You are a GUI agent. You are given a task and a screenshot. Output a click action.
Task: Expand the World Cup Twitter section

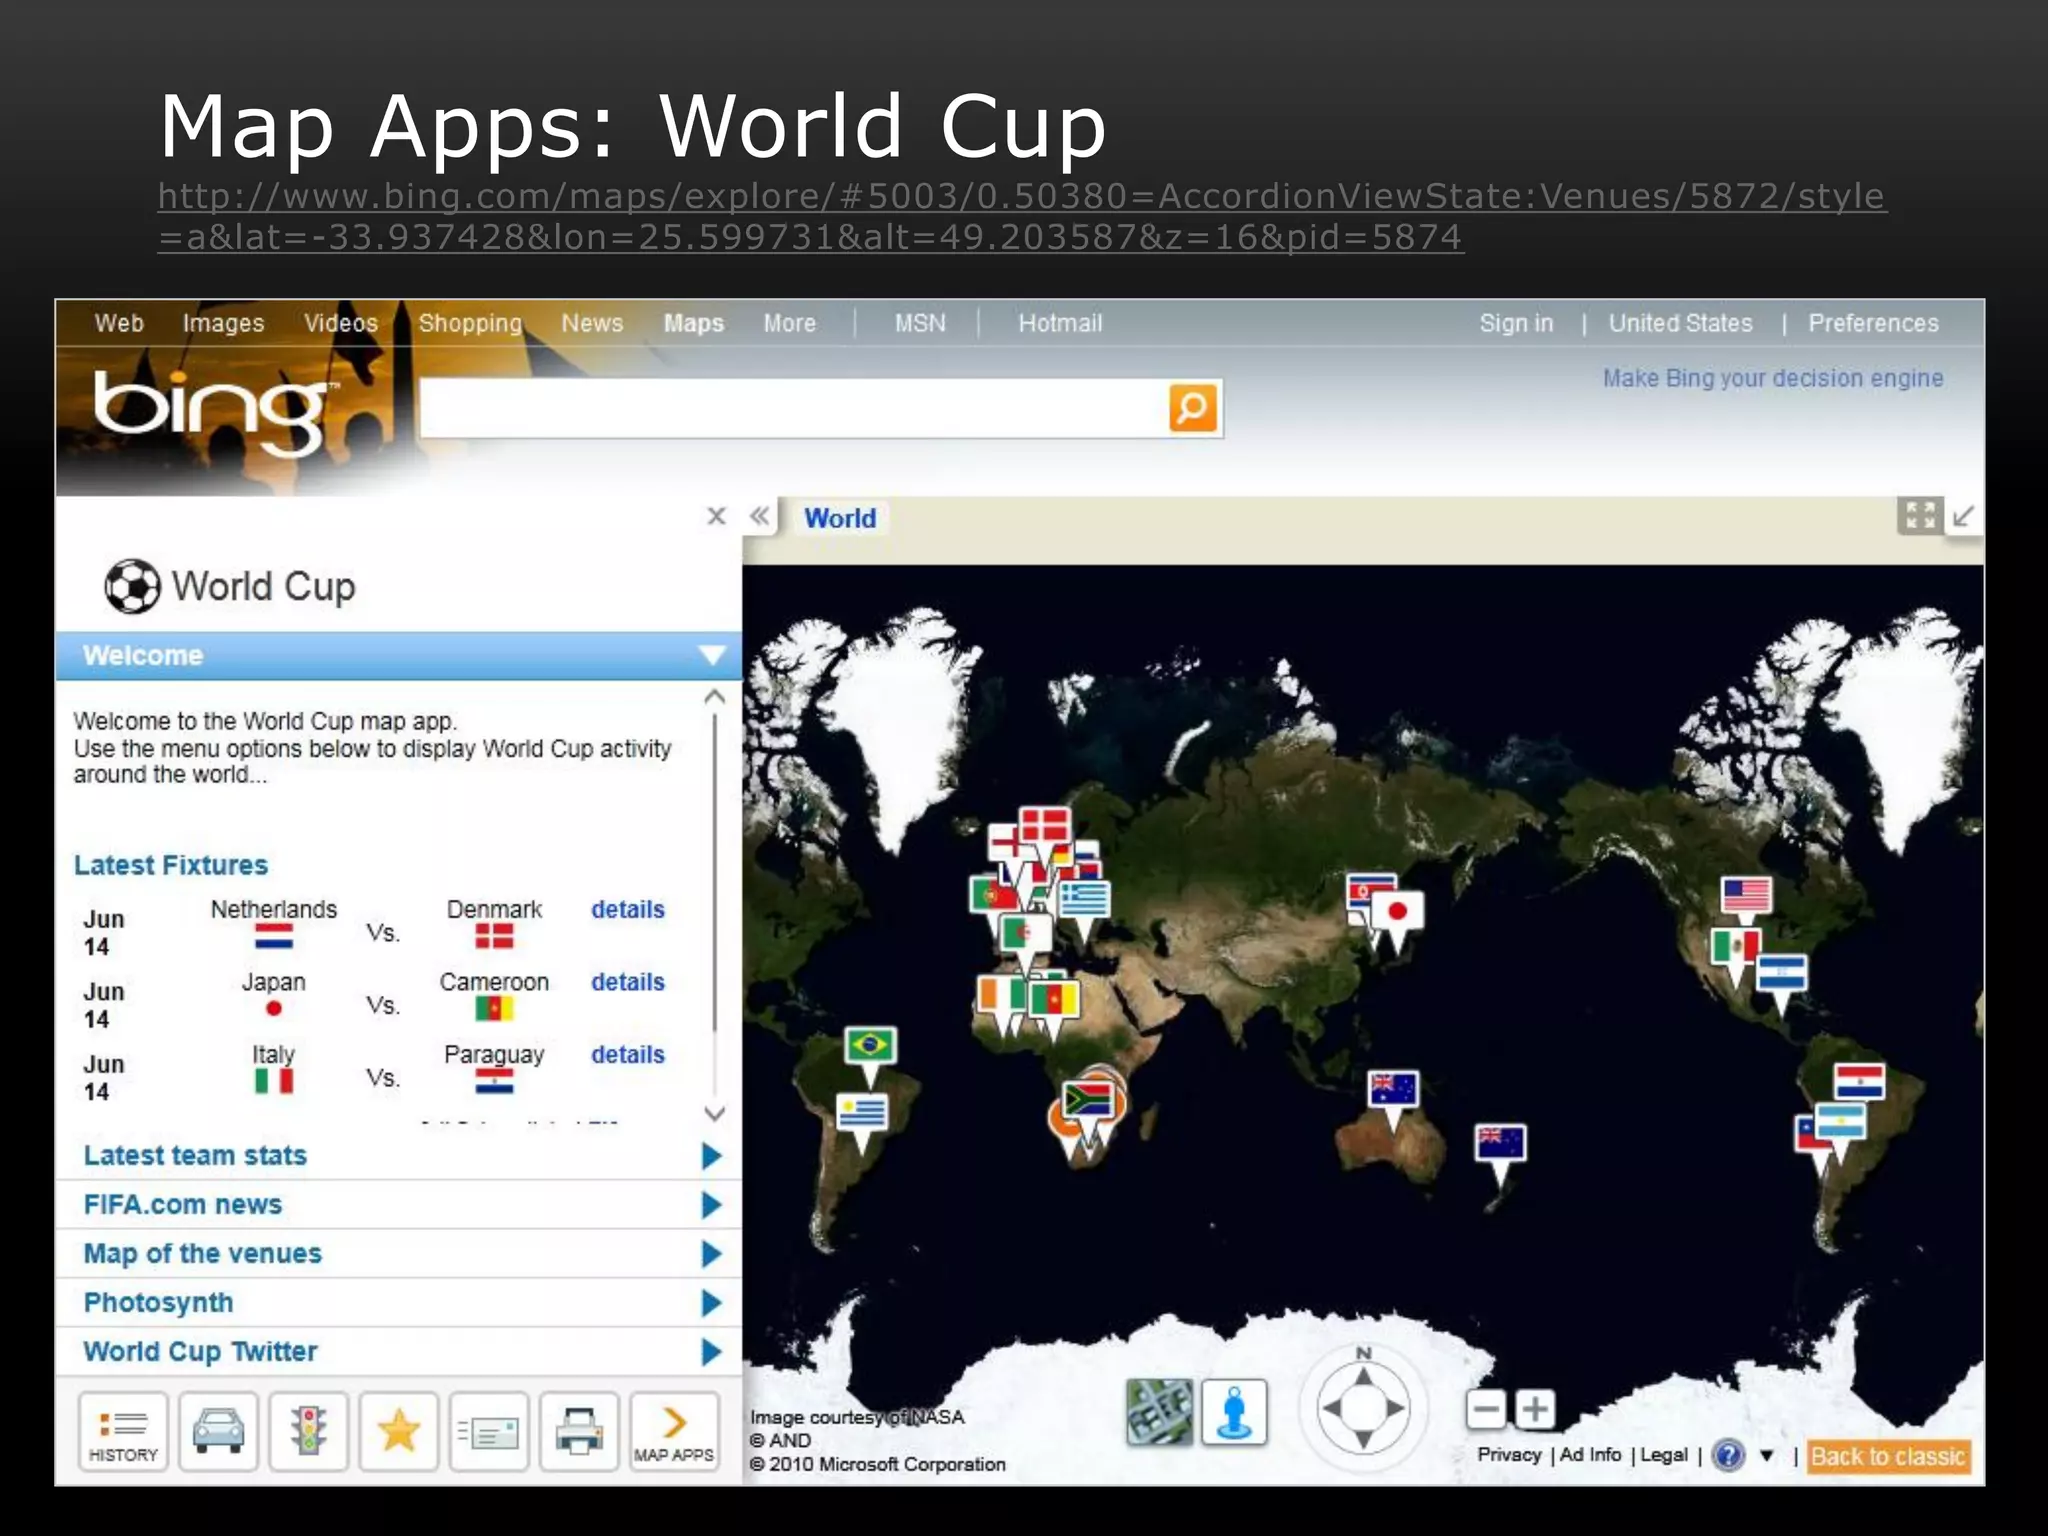click(x=398, y=1352)
